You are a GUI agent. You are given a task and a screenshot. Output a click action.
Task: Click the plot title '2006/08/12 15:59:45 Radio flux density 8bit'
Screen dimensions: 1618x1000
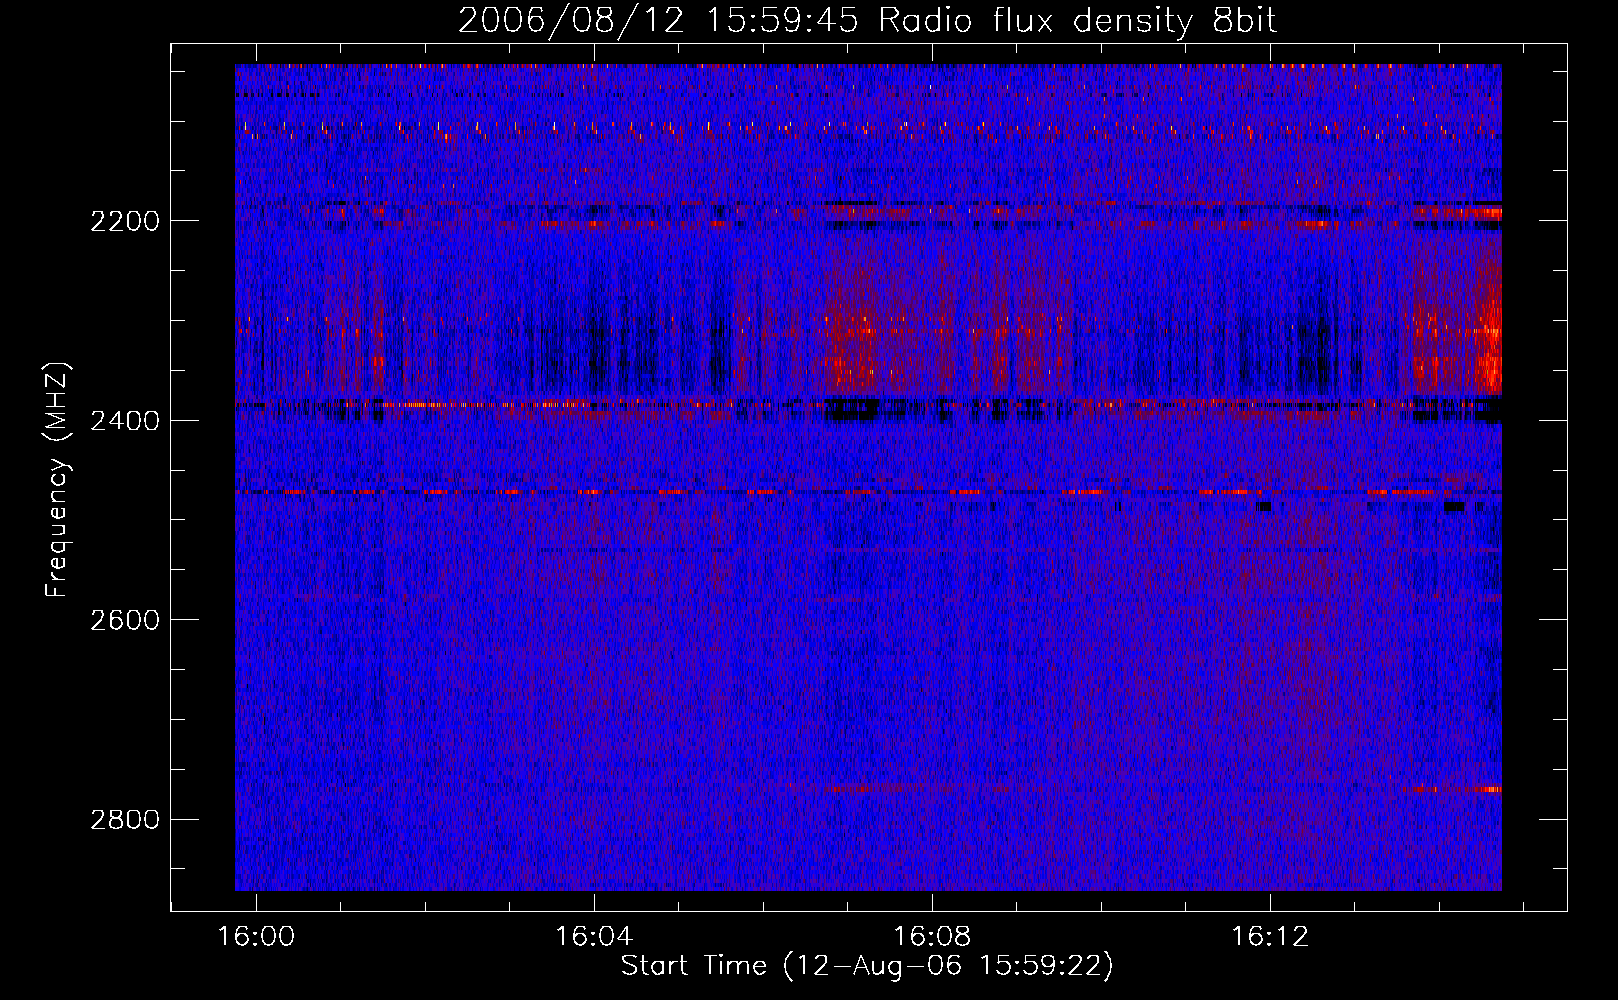point(867,21)
